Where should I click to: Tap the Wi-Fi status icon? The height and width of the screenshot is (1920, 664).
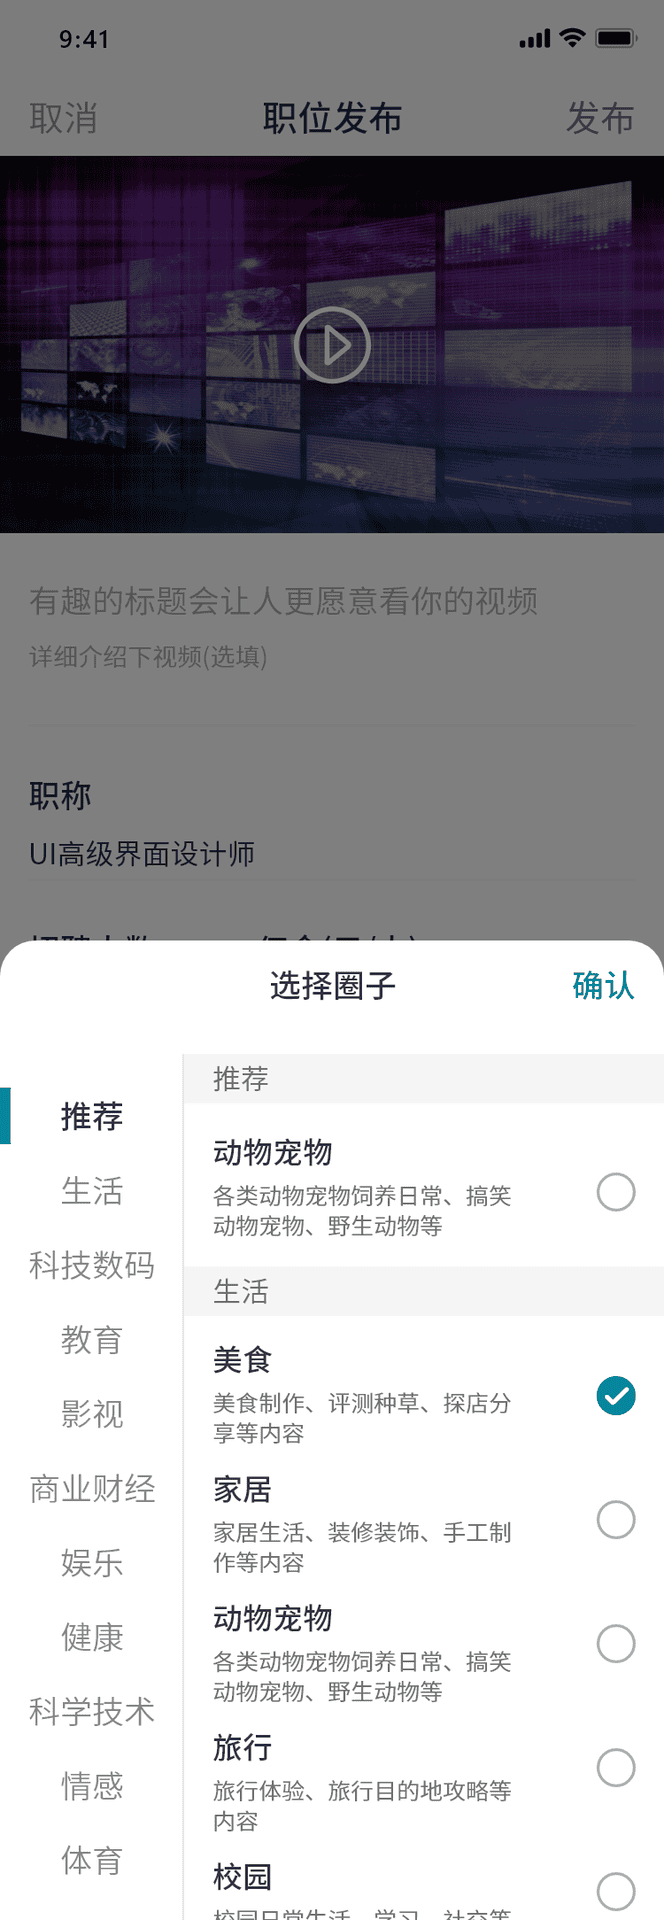coord(572,38)
